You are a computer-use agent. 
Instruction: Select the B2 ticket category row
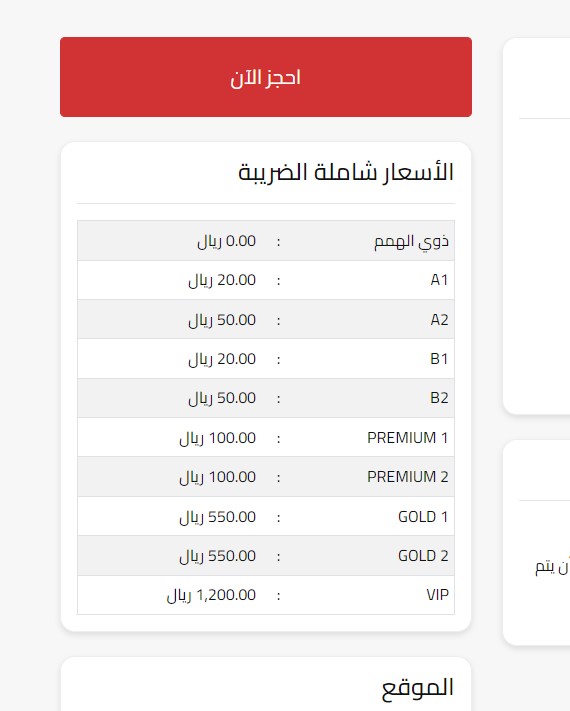266,398
